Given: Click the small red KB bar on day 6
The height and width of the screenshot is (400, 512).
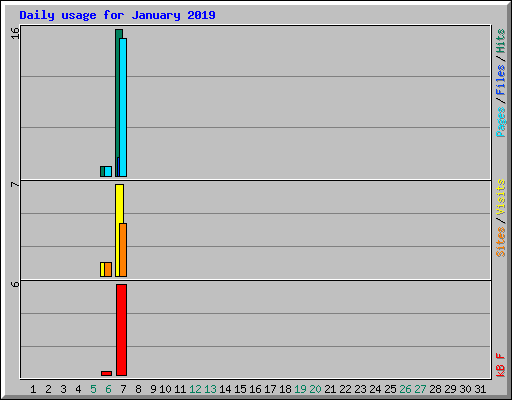Looking at the screenshot, I should [x=107, y=373].
